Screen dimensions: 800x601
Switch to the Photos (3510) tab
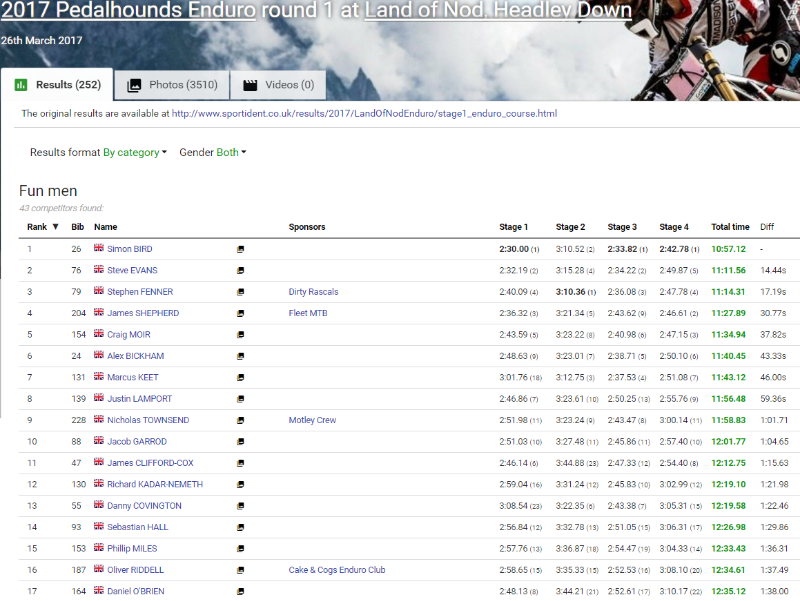click(x=172, y=85)
